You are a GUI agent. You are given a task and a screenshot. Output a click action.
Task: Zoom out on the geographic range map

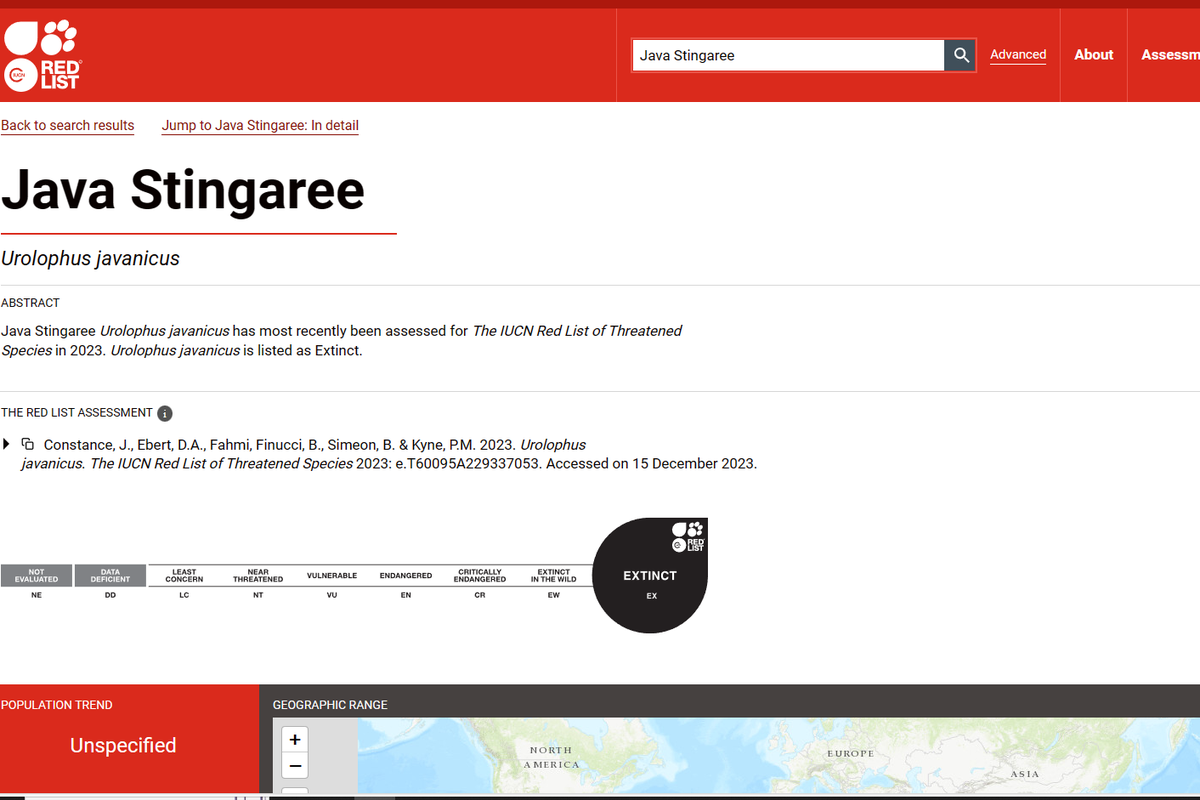point(295,767)
